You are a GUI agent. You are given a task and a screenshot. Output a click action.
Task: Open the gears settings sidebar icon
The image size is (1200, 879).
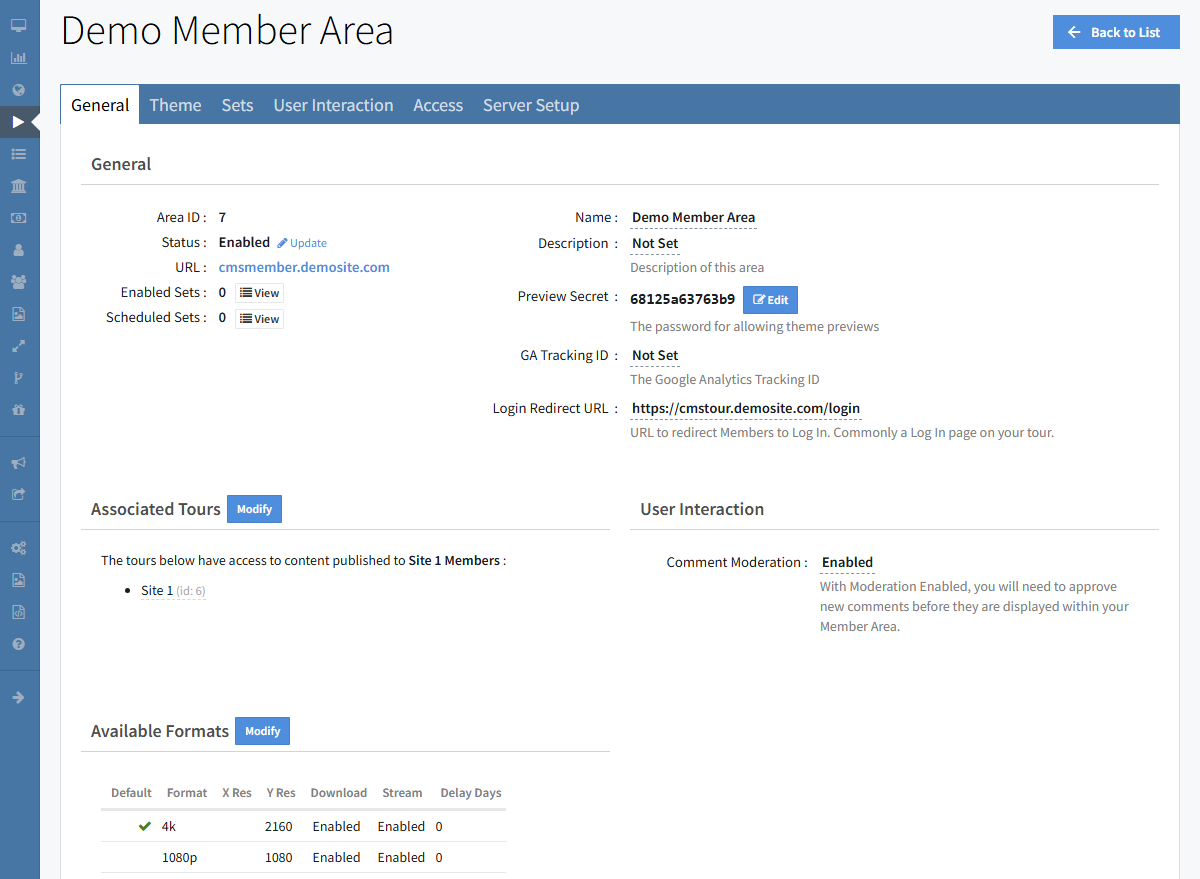click(18, 548)
